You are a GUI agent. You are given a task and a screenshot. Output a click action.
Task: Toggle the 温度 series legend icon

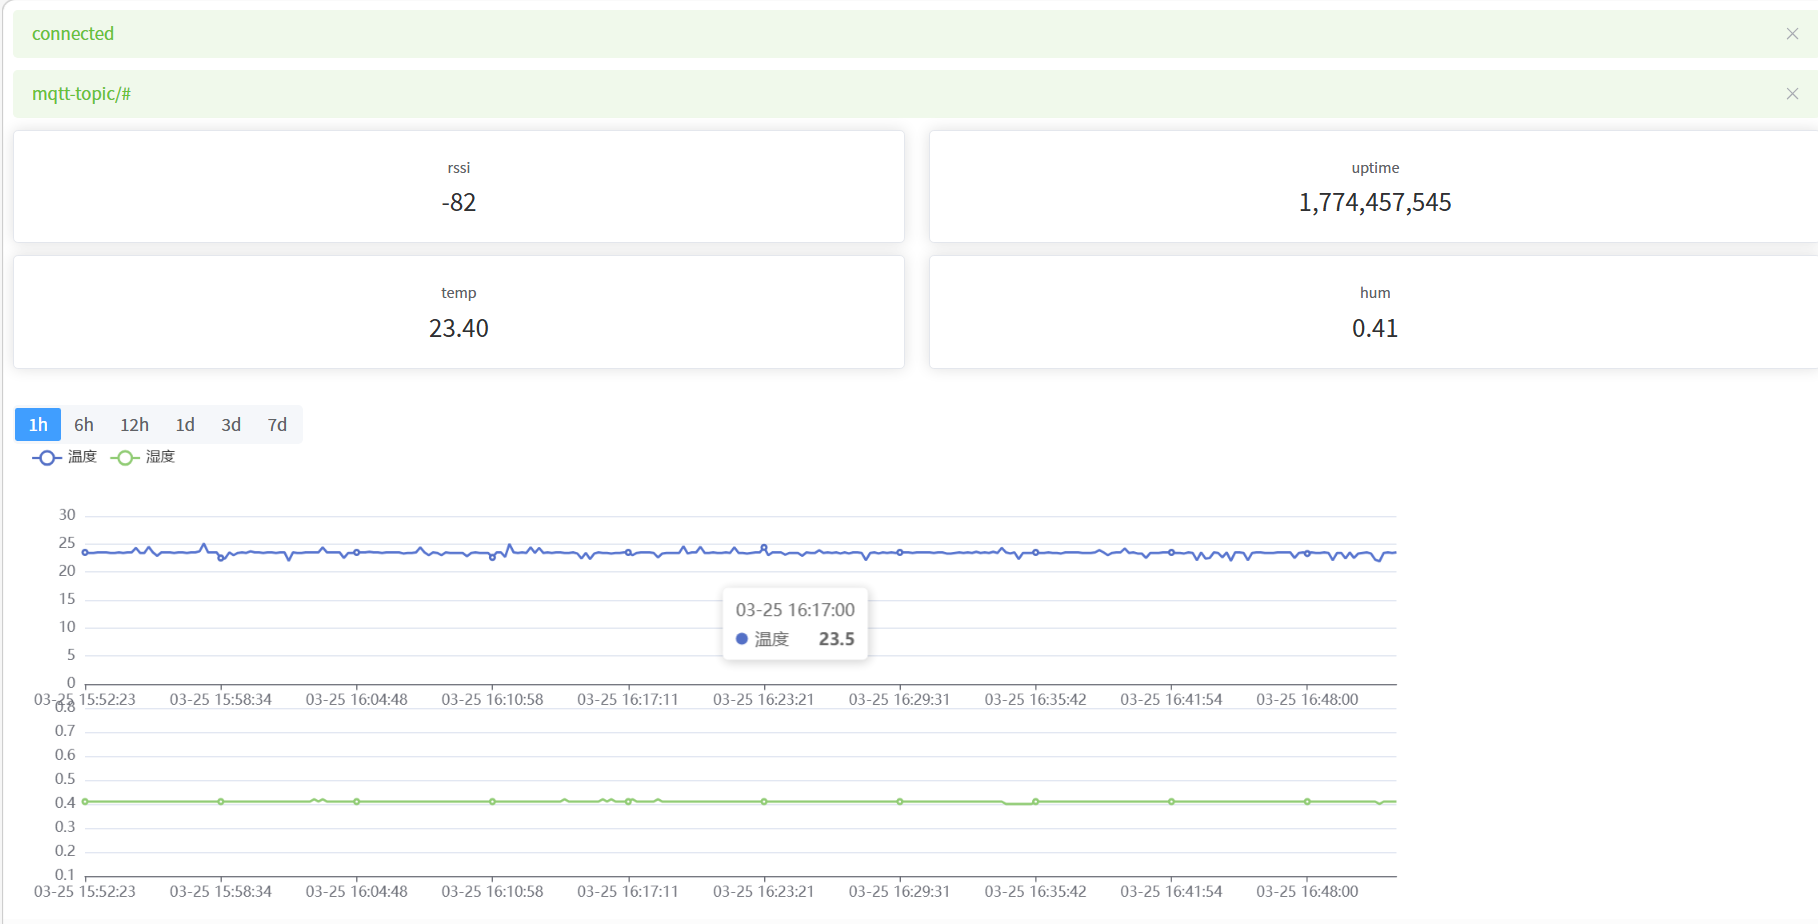coord(47,457)
